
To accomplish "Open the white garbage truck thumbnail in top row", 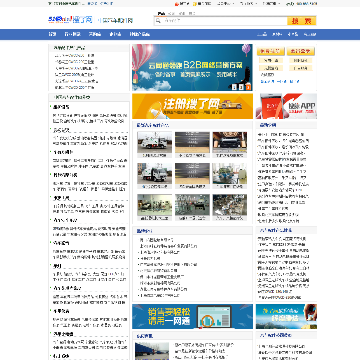I will [155, 142].
